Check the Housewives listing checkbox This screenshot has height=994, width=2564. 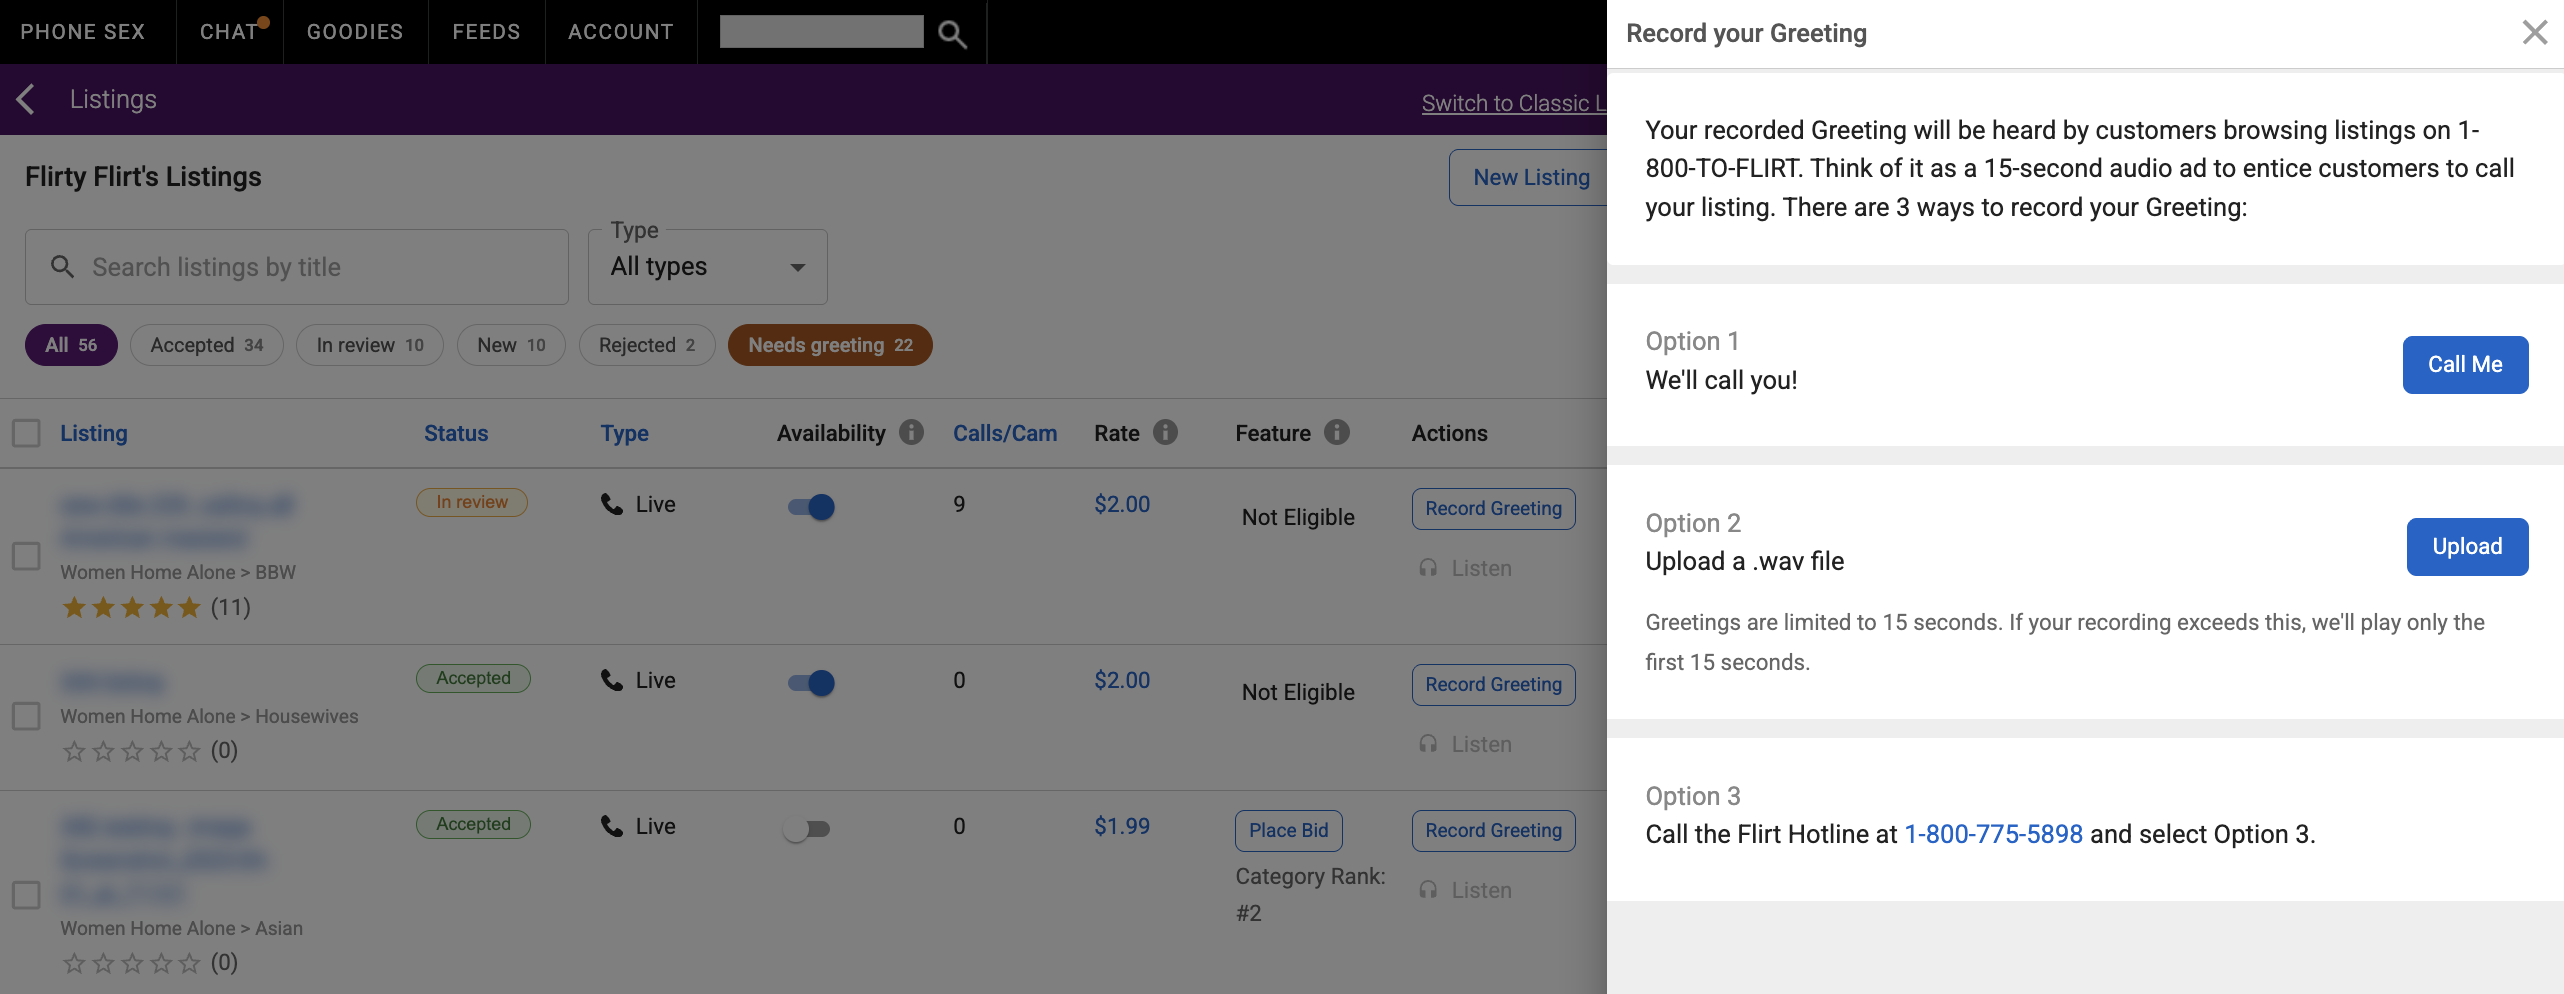[x=26, y=716]
